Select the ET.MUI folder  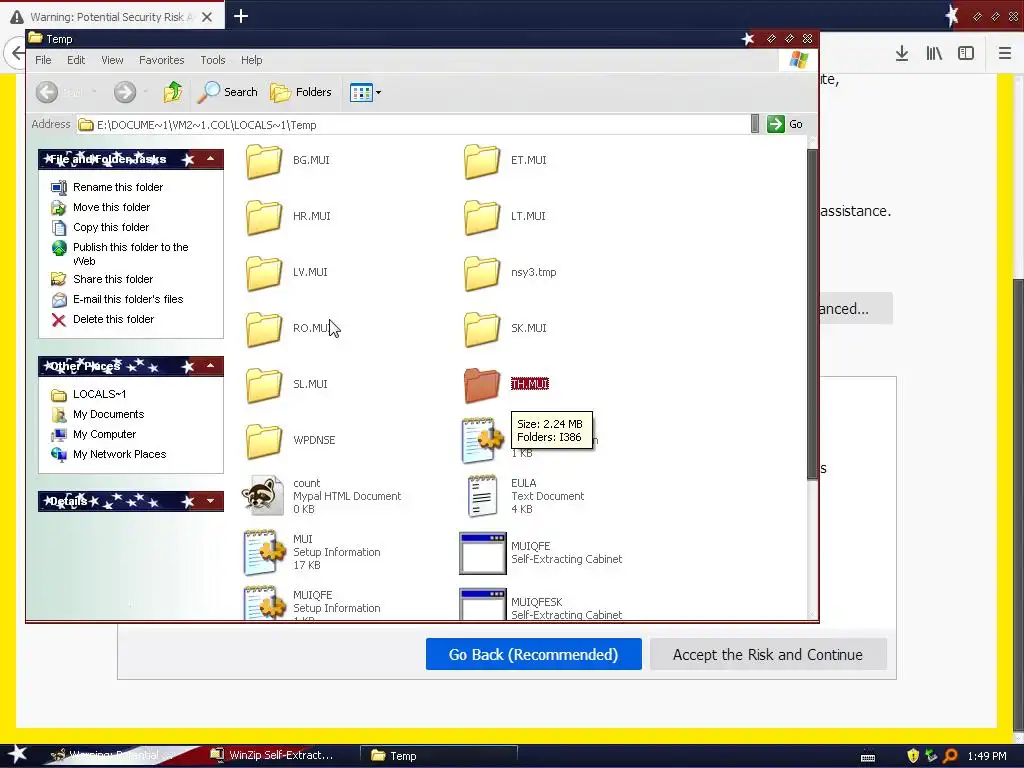505,161
